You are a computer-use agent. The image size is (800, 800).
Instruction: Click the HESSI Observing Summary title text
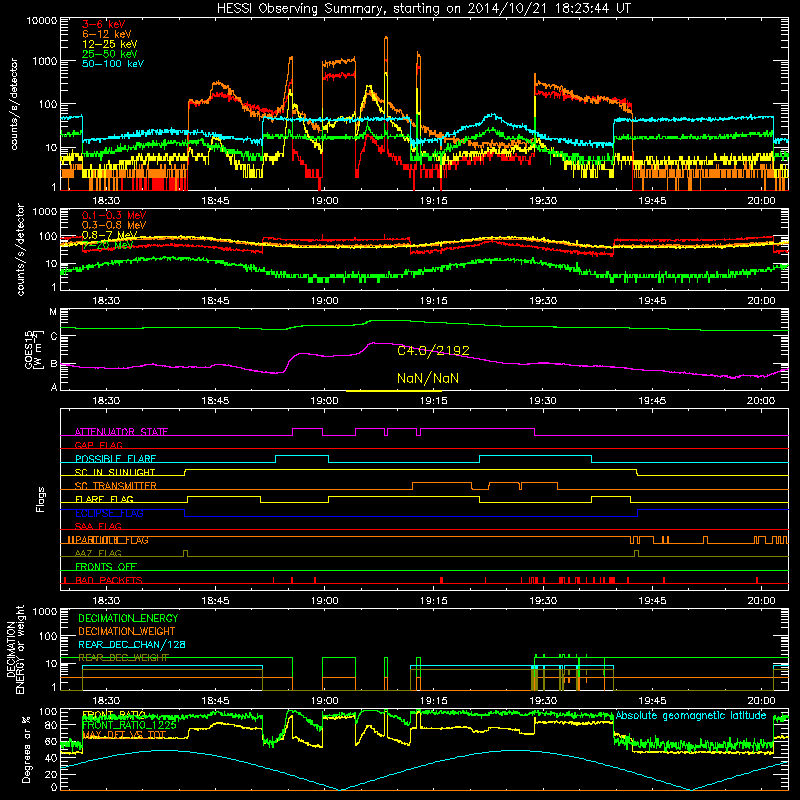point(423,8)
